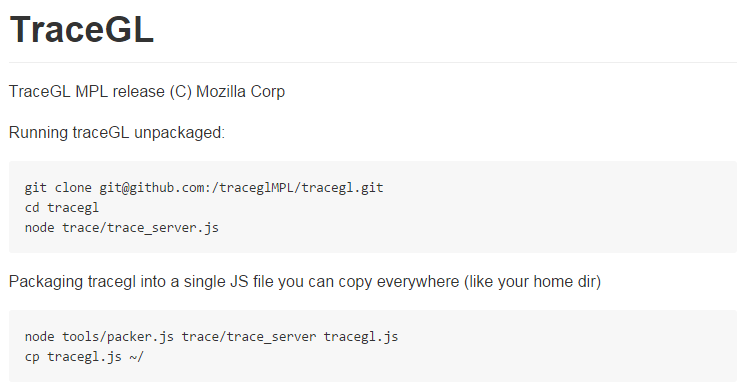
Task: Click the git clone command line
Action: point(204,188)
